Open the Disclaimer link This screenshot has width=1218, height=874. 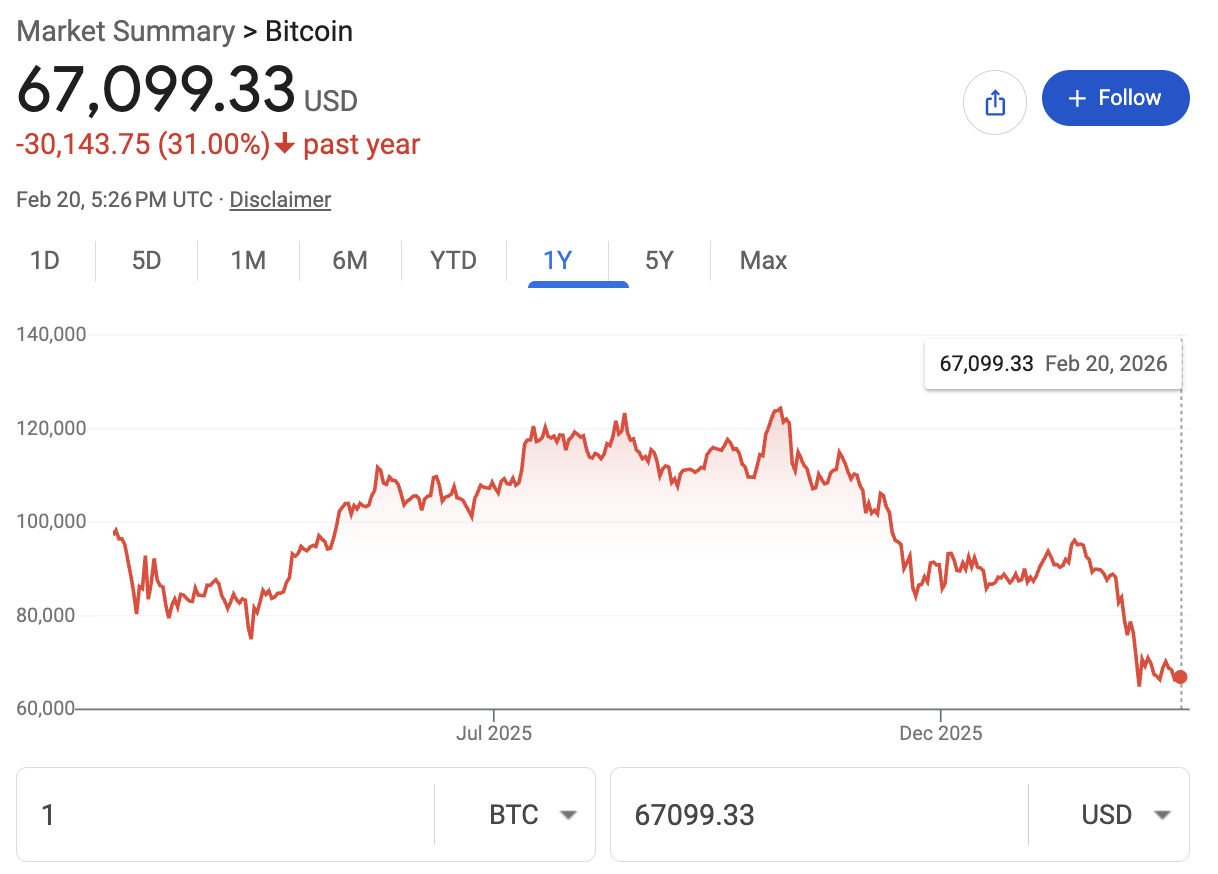[280, 199]
